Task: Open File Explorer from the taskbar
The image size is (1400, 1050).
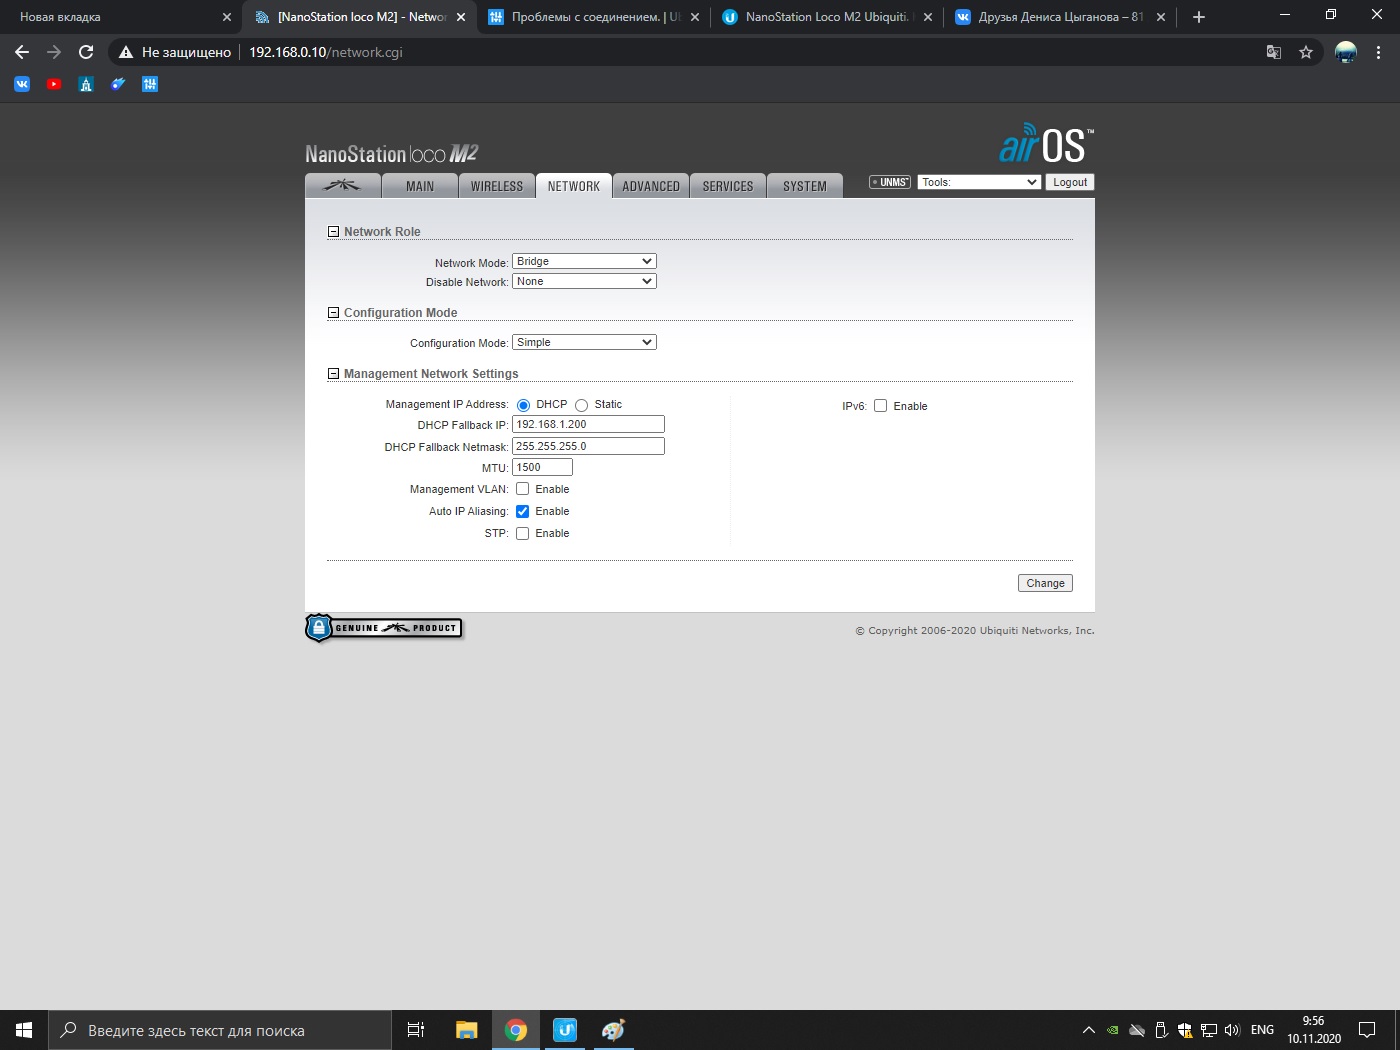Action: pyautogui.click(x=466, y=1030)
